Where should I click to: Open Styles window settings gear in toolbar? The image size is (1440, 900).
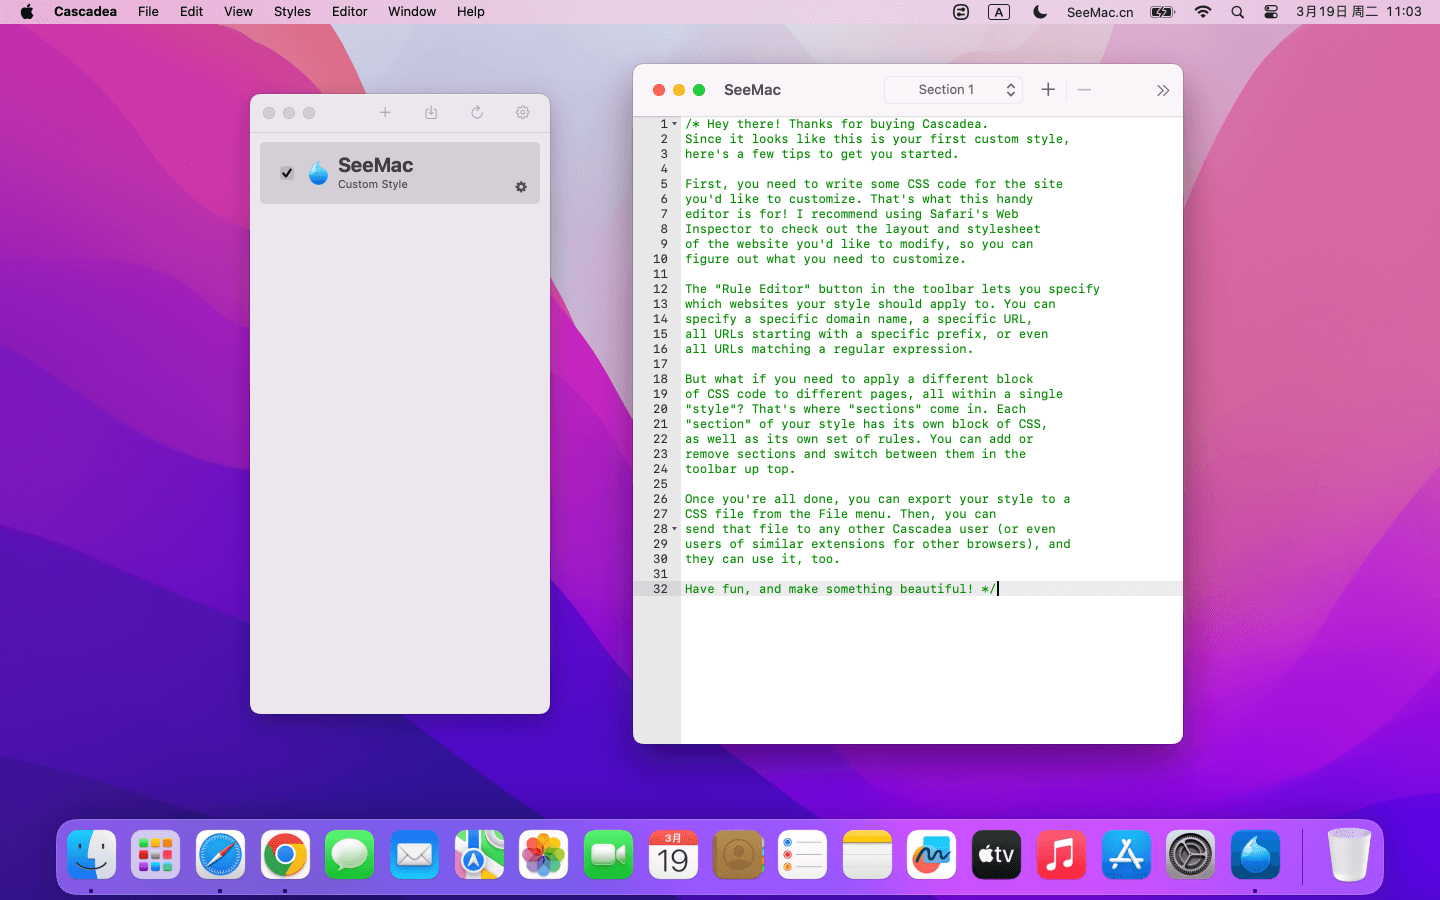point(523,113)
